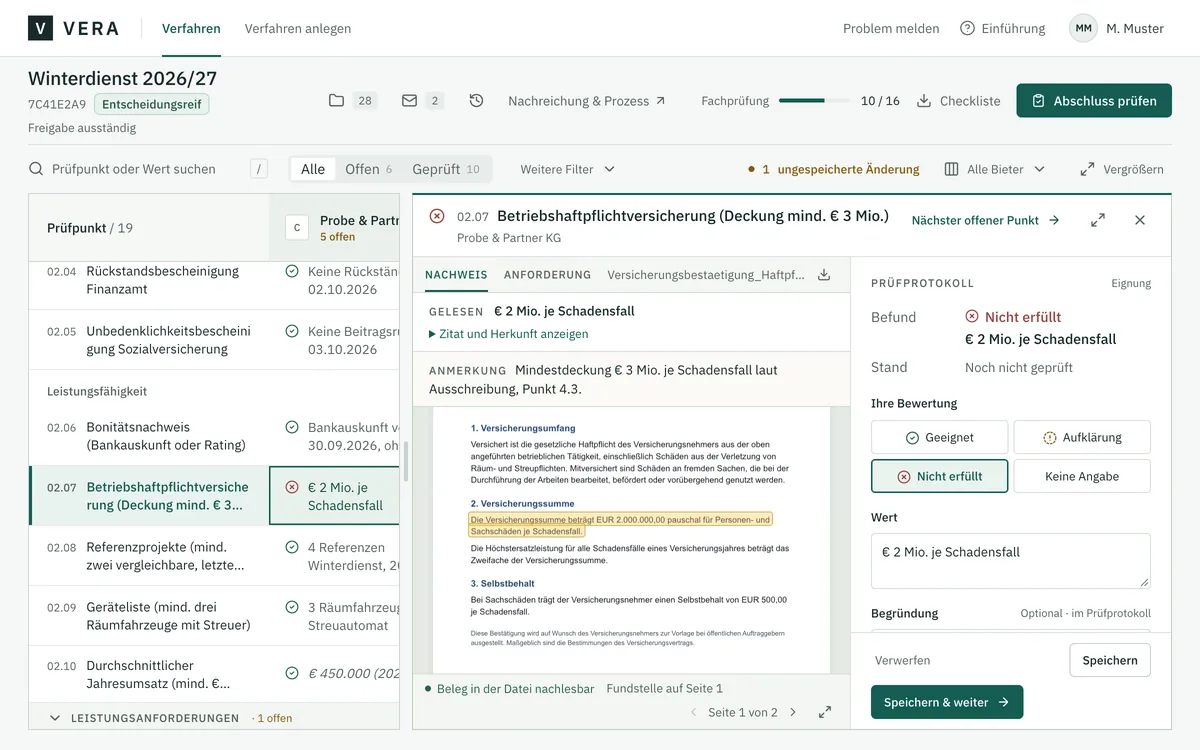Click Problem melden
Screen dimensions: 1200x750
pyautogui.click(x=891, y=28)
